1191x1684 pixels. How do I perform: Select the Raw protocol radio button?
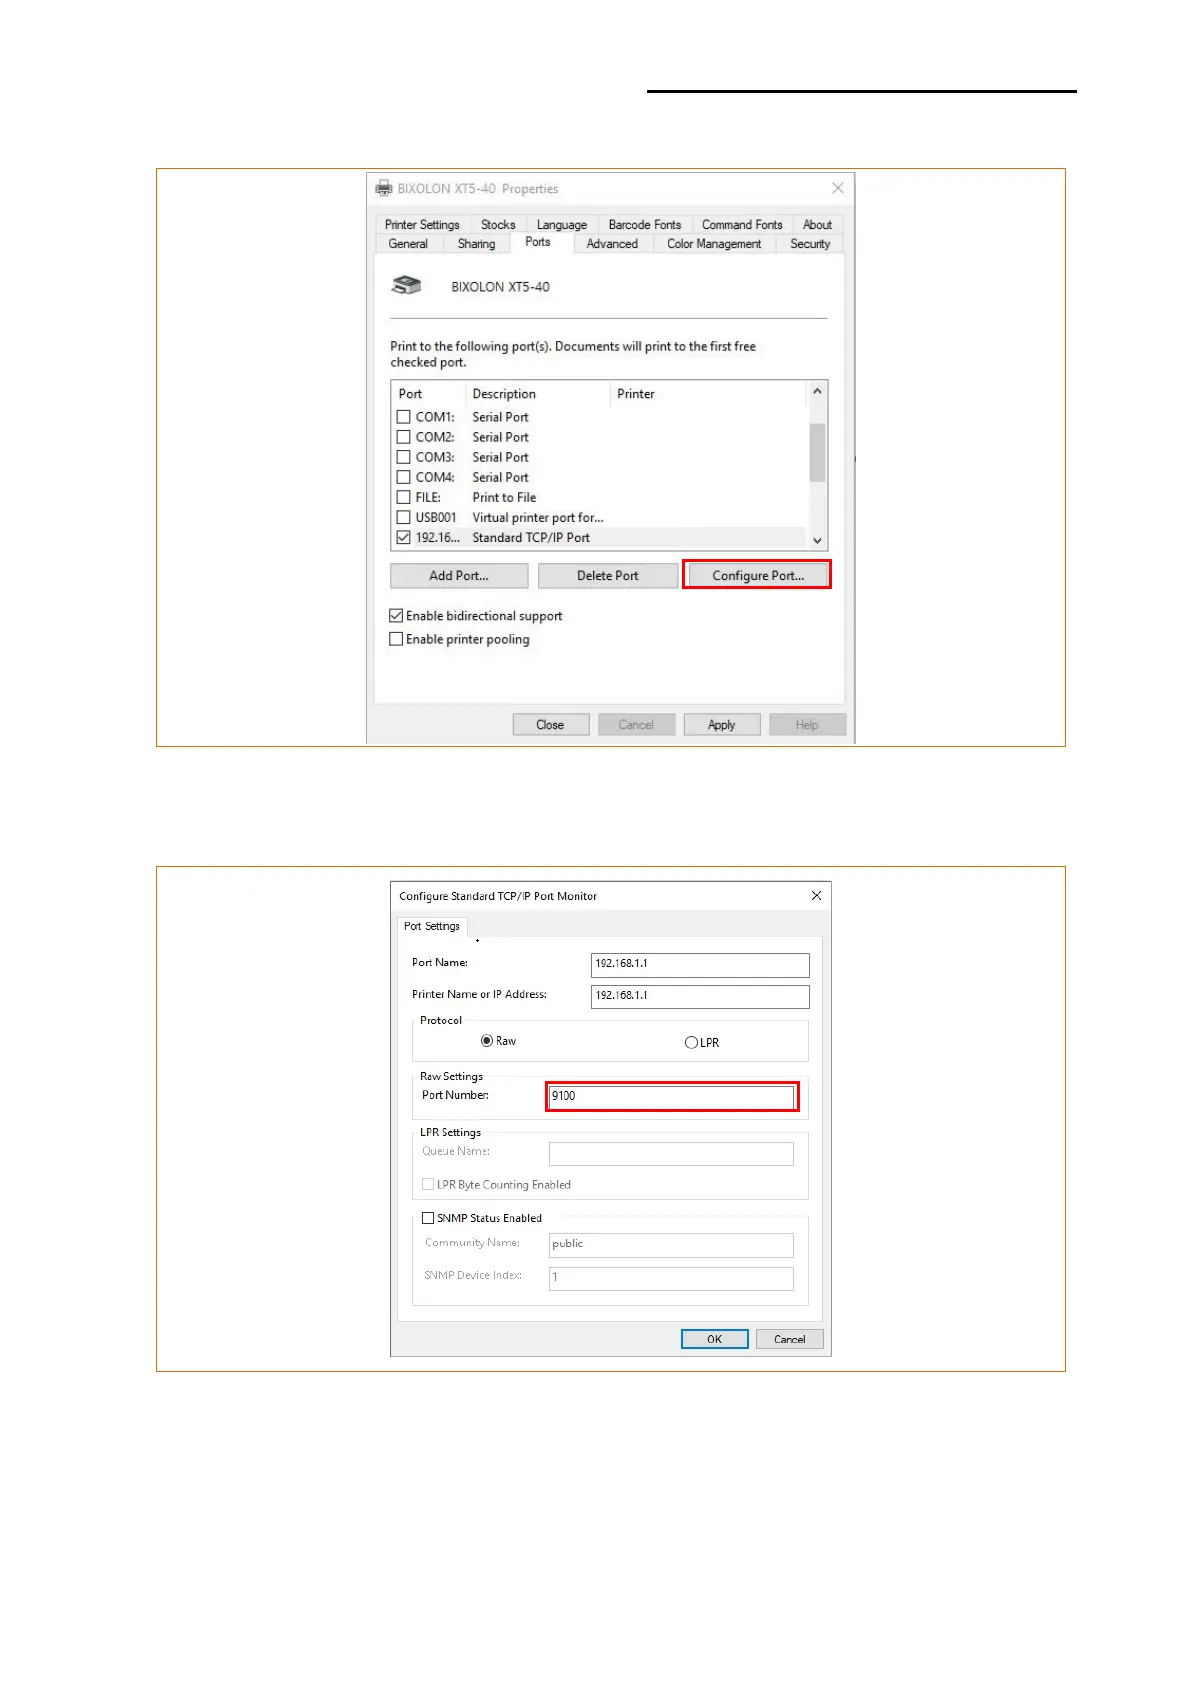pos(487,1041)
